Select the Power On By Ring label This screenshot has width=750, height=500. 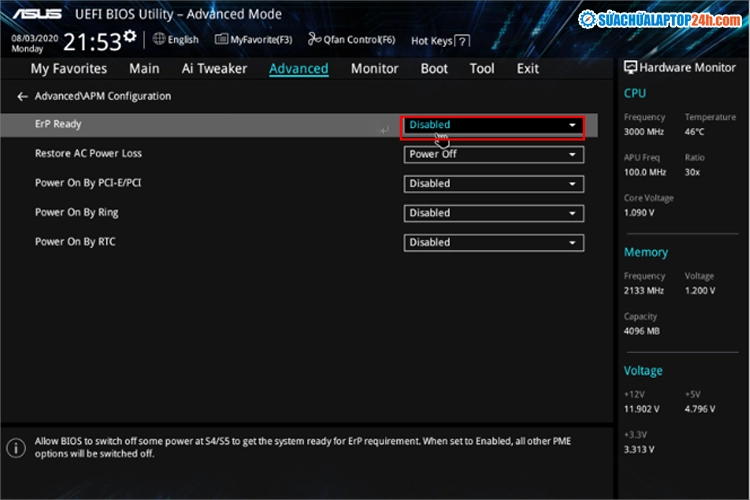pos(77,212)
